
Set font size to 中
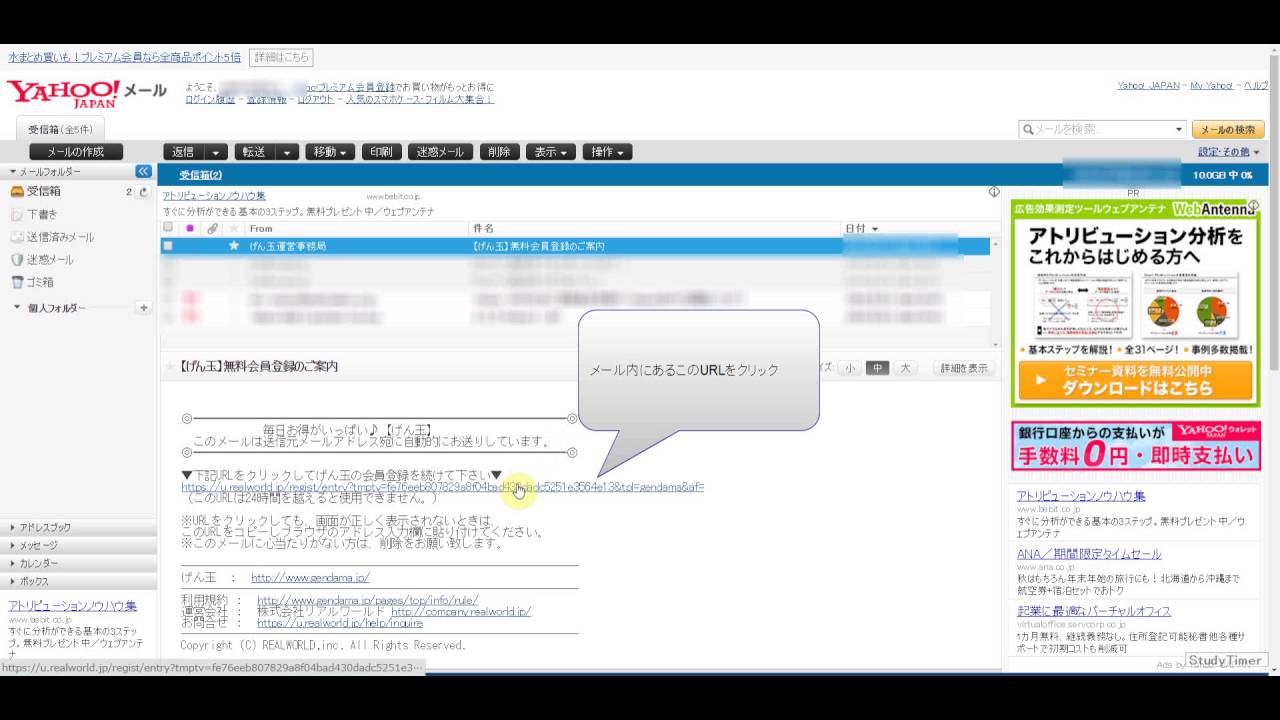click(877, 368)
